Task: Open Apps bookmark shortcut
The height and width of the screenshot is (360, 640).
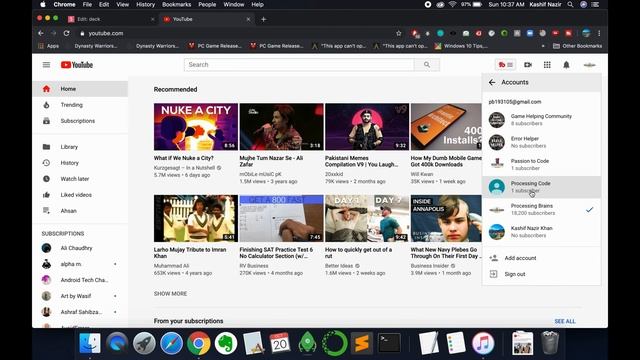Action: pos(49,46)
